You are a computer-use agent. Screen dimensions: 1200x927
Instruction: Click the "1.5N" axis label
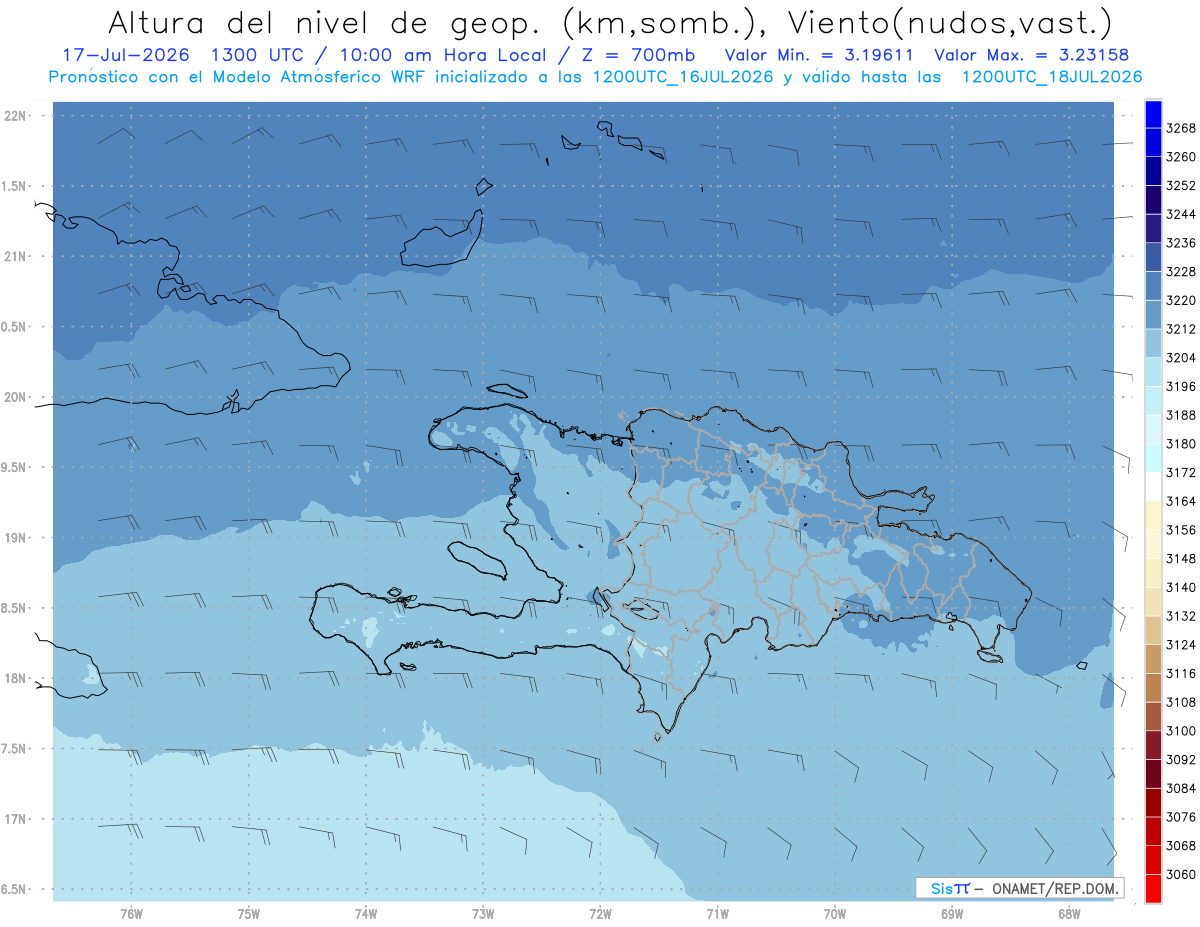click(x=14, y=186)
